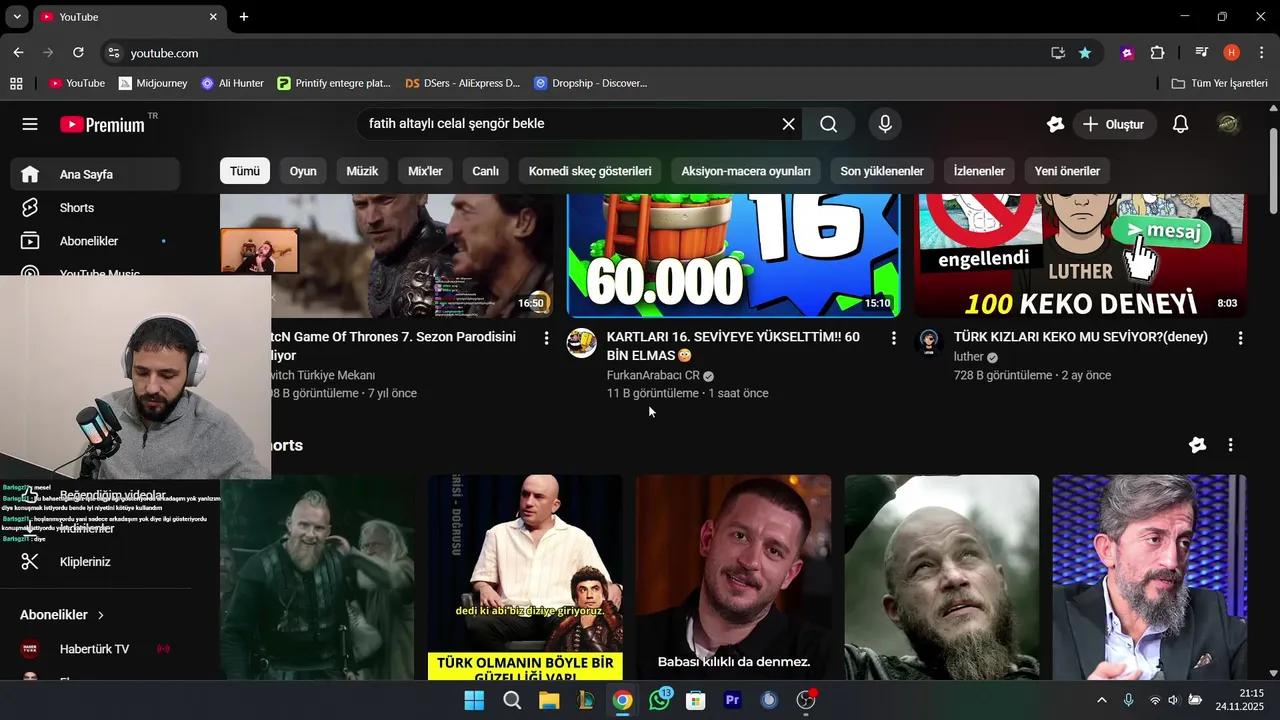Image resolution: width=1280 pixels, height=720 pixels.
Task: Open the TÜRK OLMANIN BÖYLE BİR GÜZELLİĞİ short
Action: tap(525, 578)
